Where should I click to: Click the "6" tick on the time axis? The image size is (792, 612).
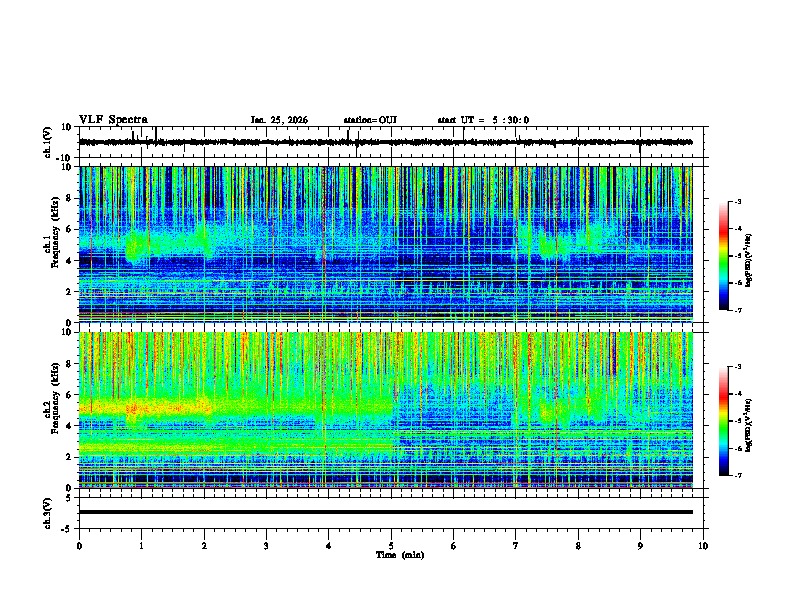click(x=454, y=546)
